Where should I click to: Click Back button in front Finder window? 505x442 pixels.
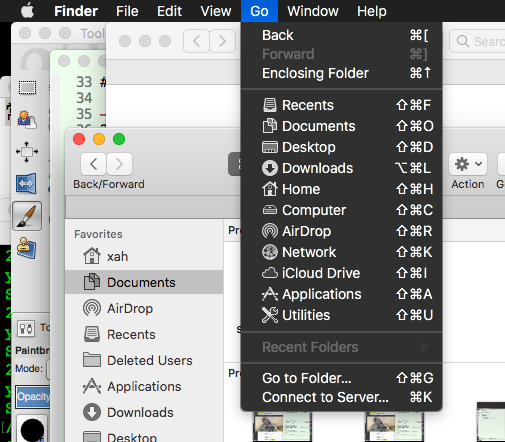click(x=93, y=164)
